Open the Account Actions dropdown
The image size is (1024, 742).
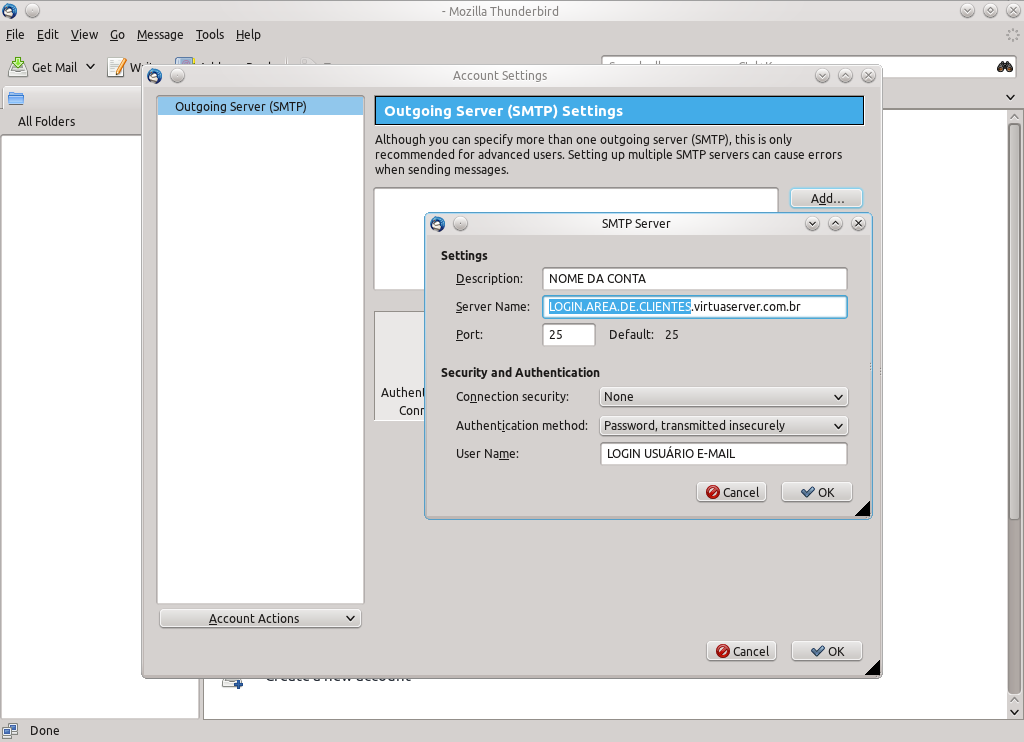pyautogui.click(x=260, y=619)
